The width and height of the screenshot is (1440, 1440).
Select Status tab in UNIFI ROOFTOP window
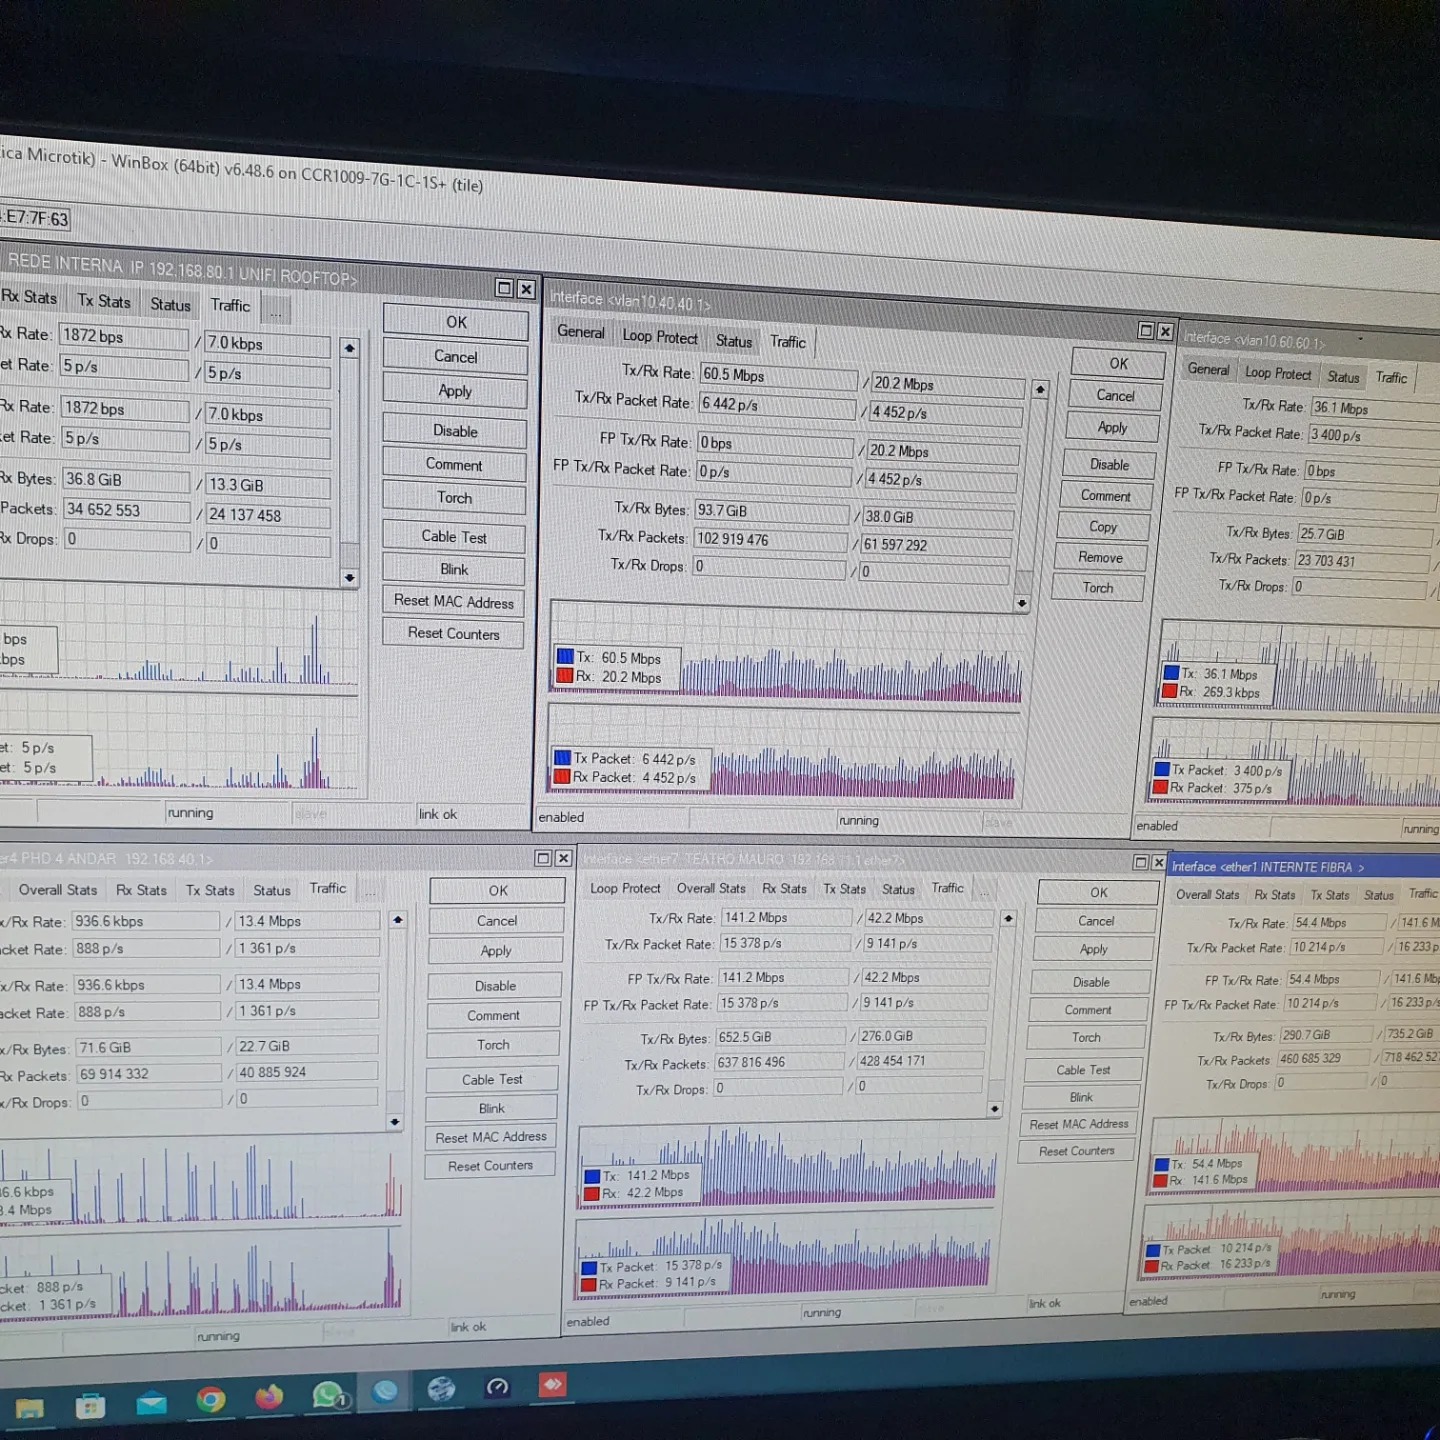click(170, 305)
